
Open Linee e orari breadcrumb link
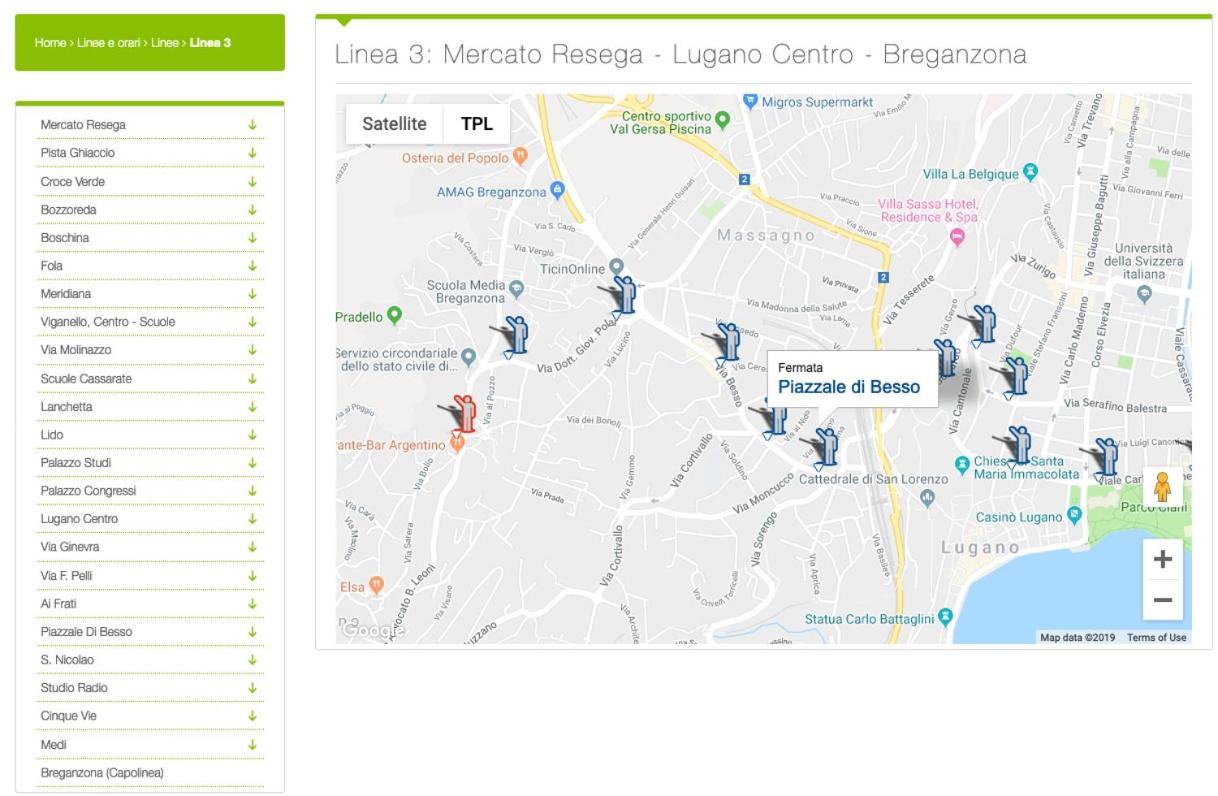point(109,43)
